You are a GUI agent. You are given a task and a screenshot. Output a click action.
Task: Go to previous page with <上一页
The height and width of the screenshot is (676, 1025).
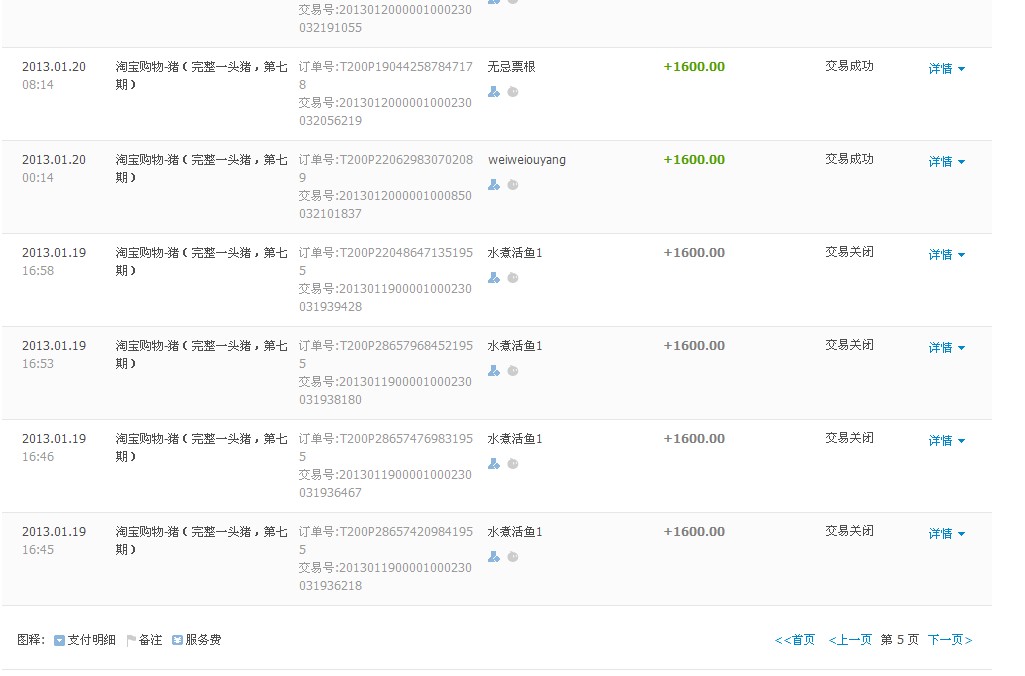pyautogui.click(x=850, y=640)
